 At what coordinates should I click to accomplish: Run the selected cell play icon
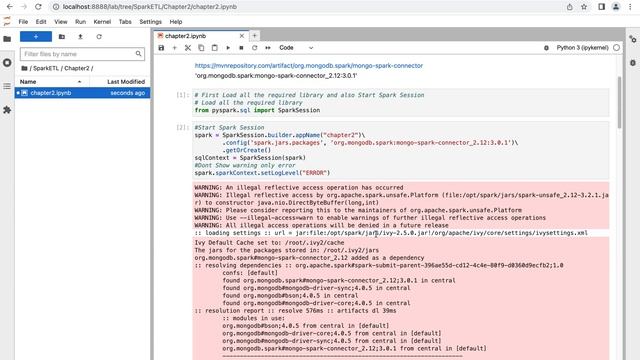click(228, 48)
